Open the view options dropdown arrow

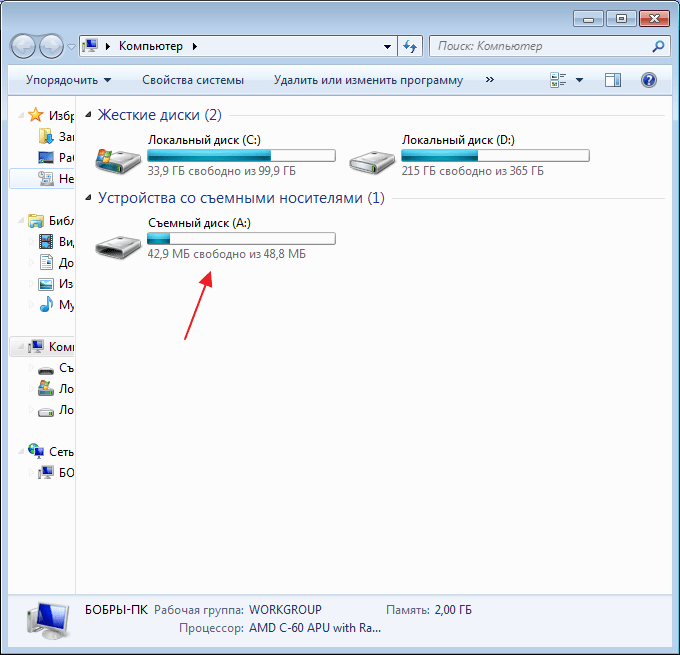579,80
